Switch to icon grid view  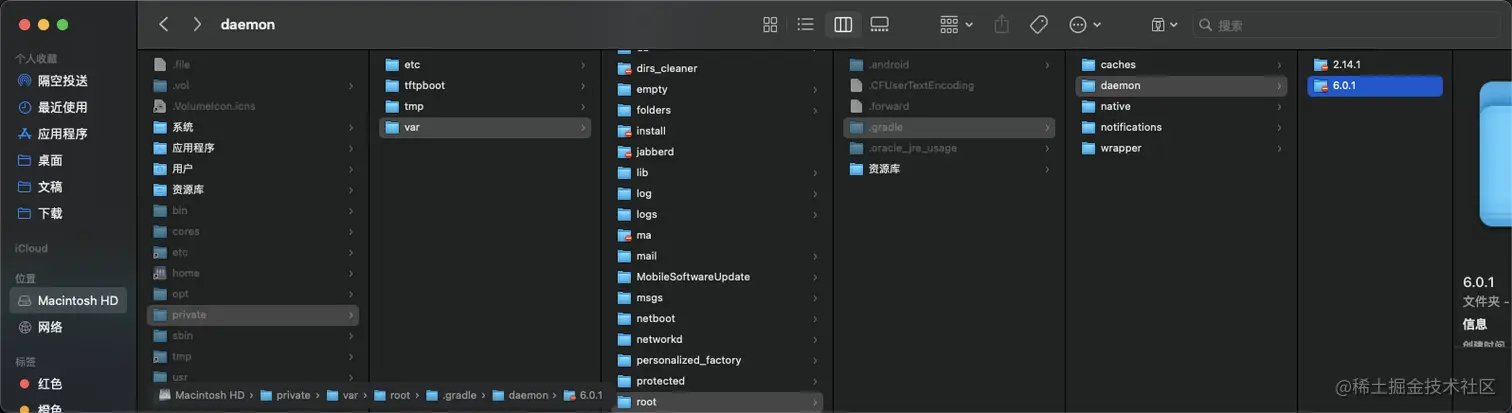tap(770, 24)
